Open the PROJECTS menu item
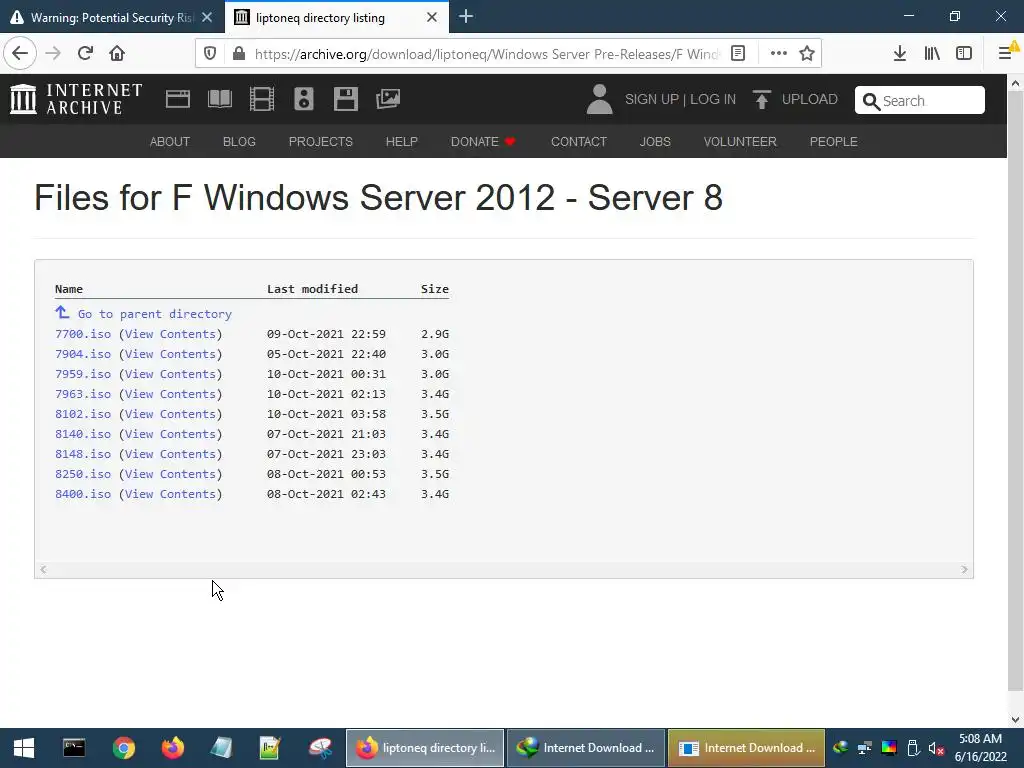This screenshot has width=1024, height=768. 321,142
